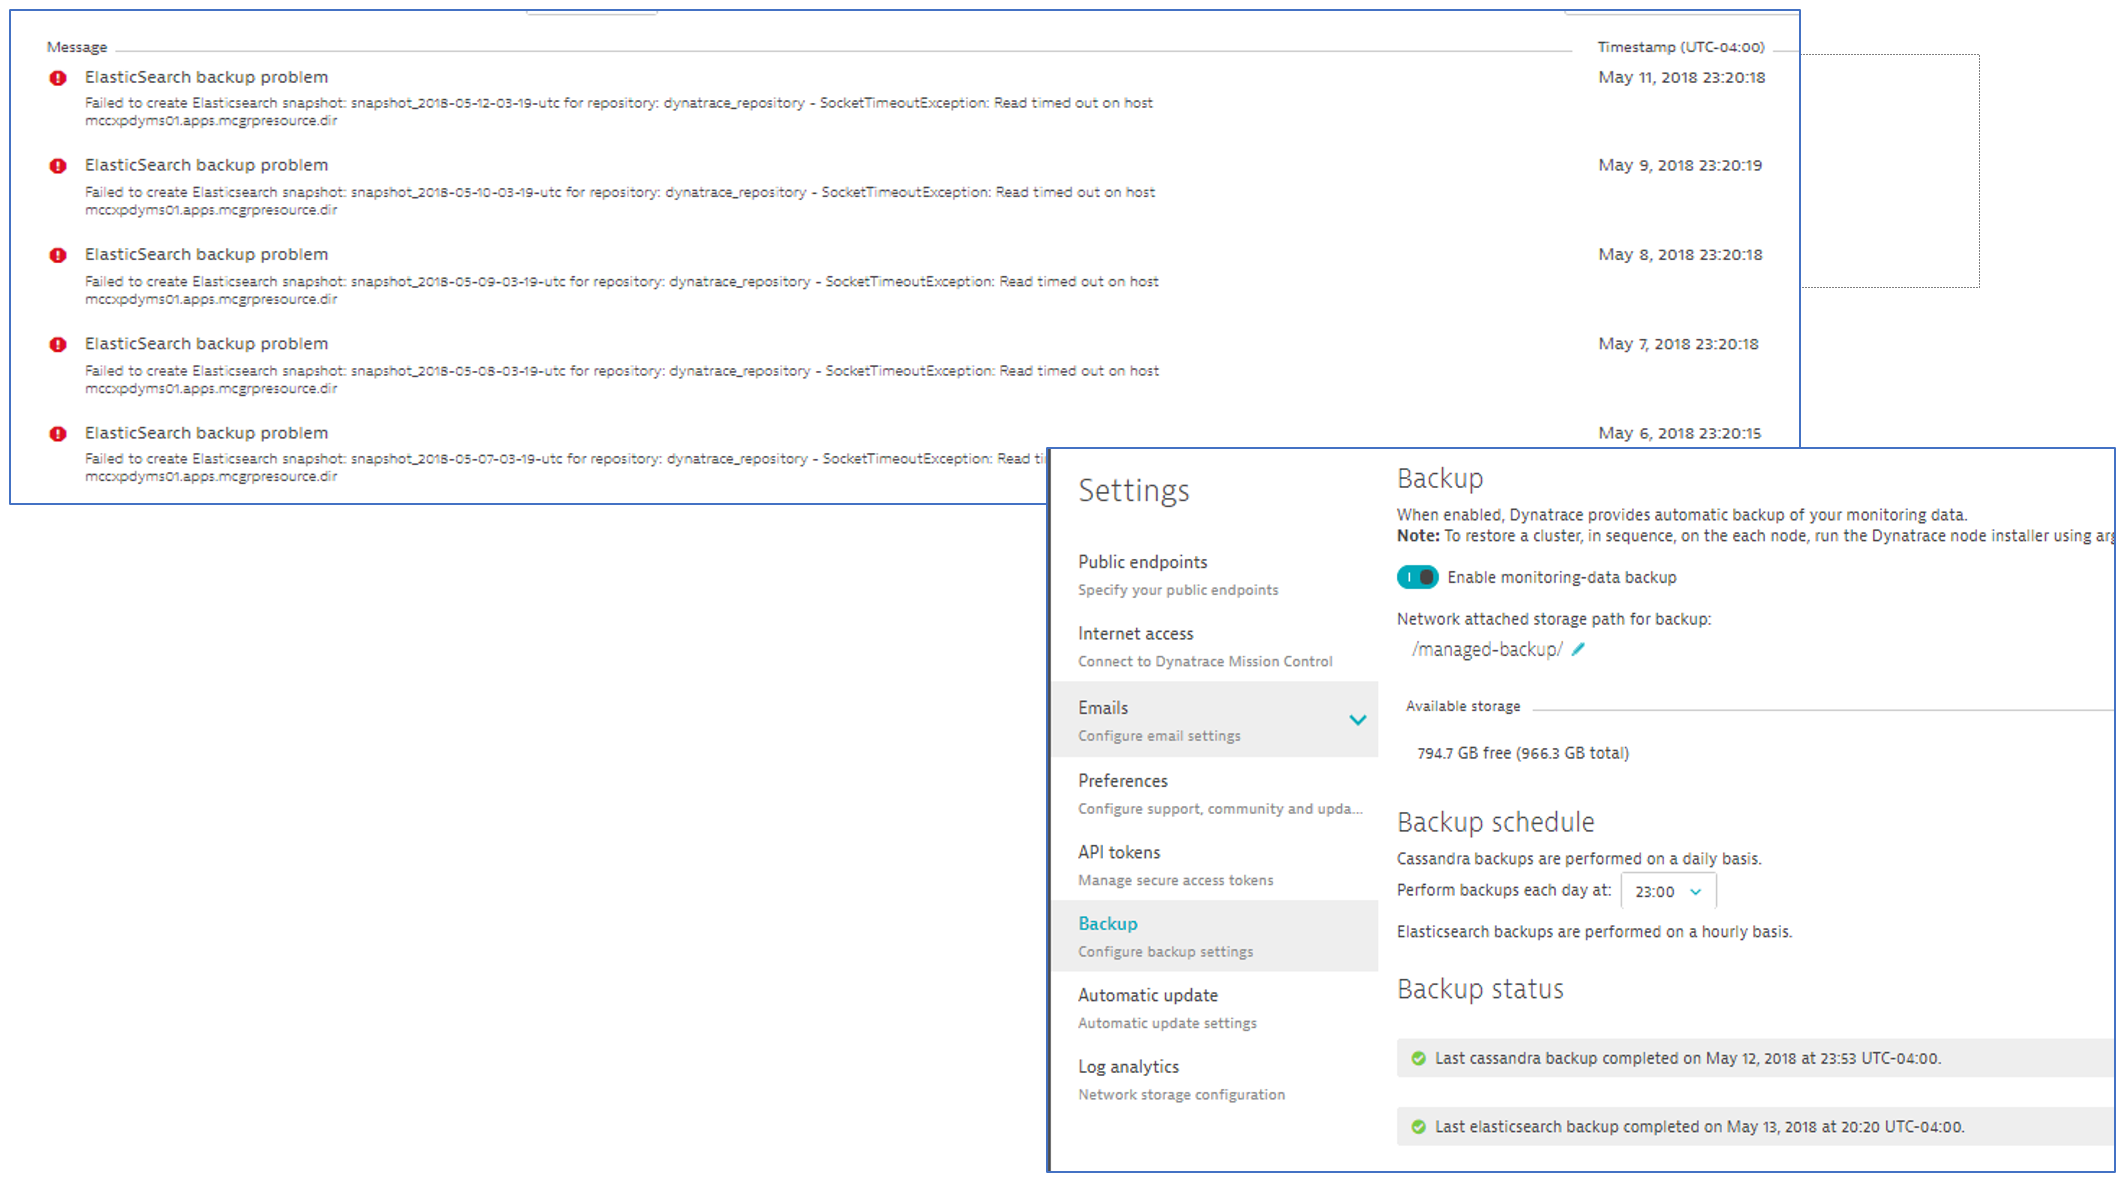Click the /managed-backup/ storage path field
The width and height of the screenshot is (2125, 1179).
pyautogui.click(x=1486, y=650)
